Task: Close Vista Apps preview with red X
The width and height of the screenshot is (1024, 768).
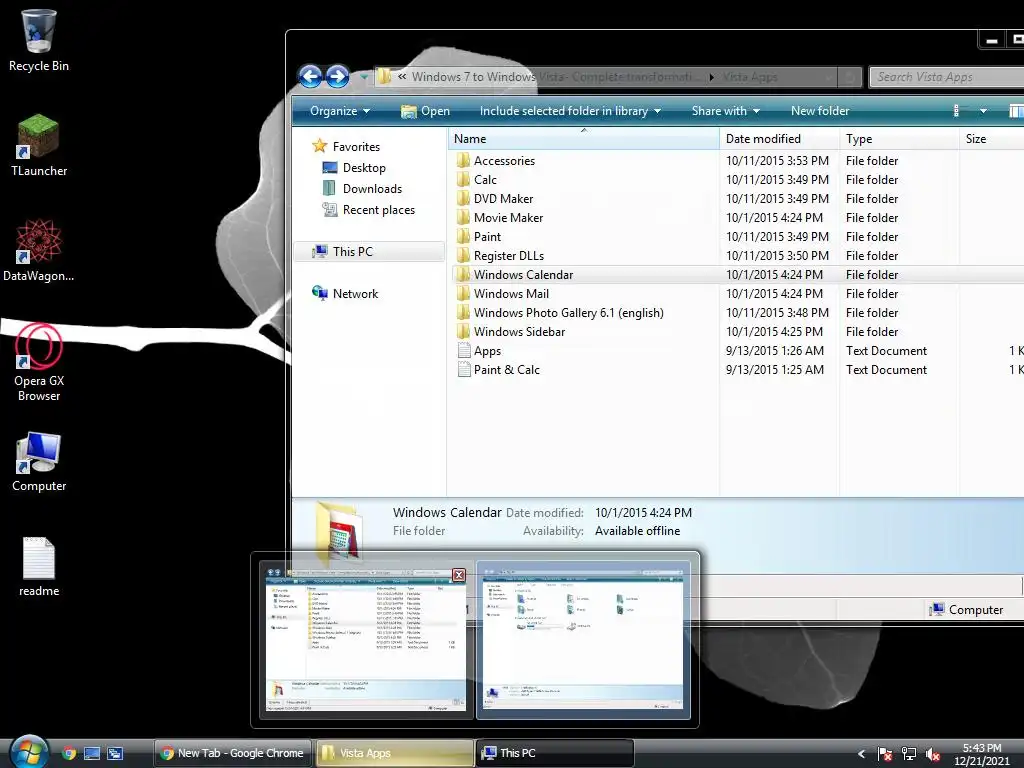Action: [459, 575]
